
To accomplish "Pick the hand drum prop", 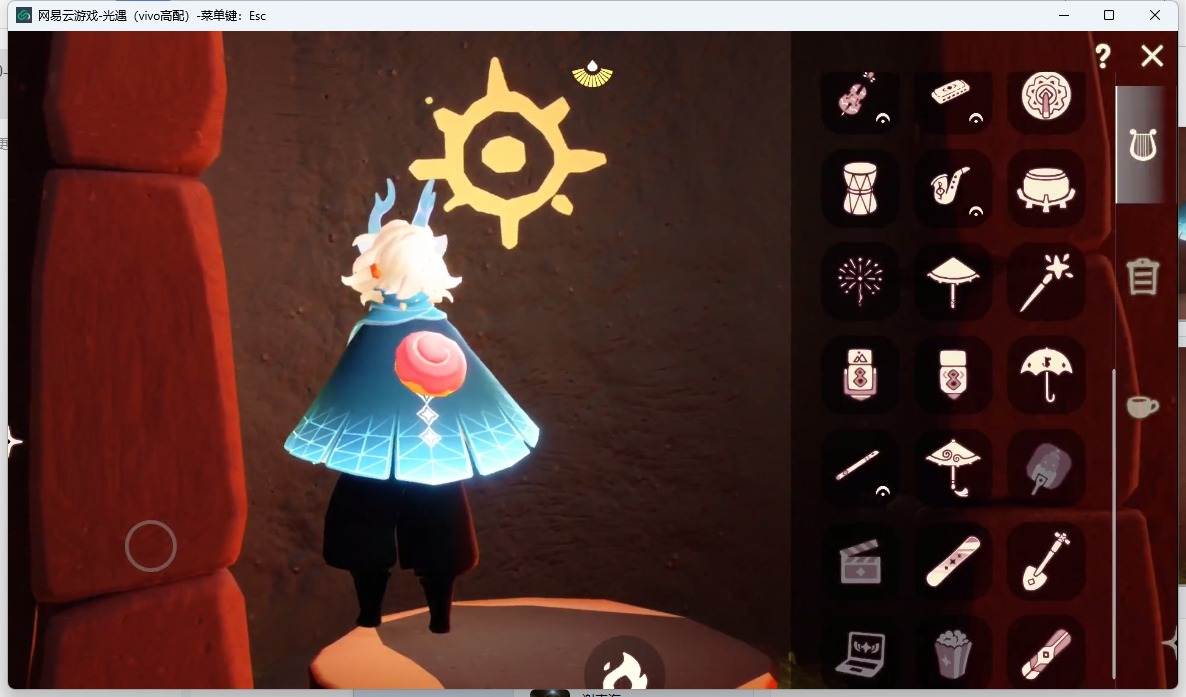I will coord(860,188).
